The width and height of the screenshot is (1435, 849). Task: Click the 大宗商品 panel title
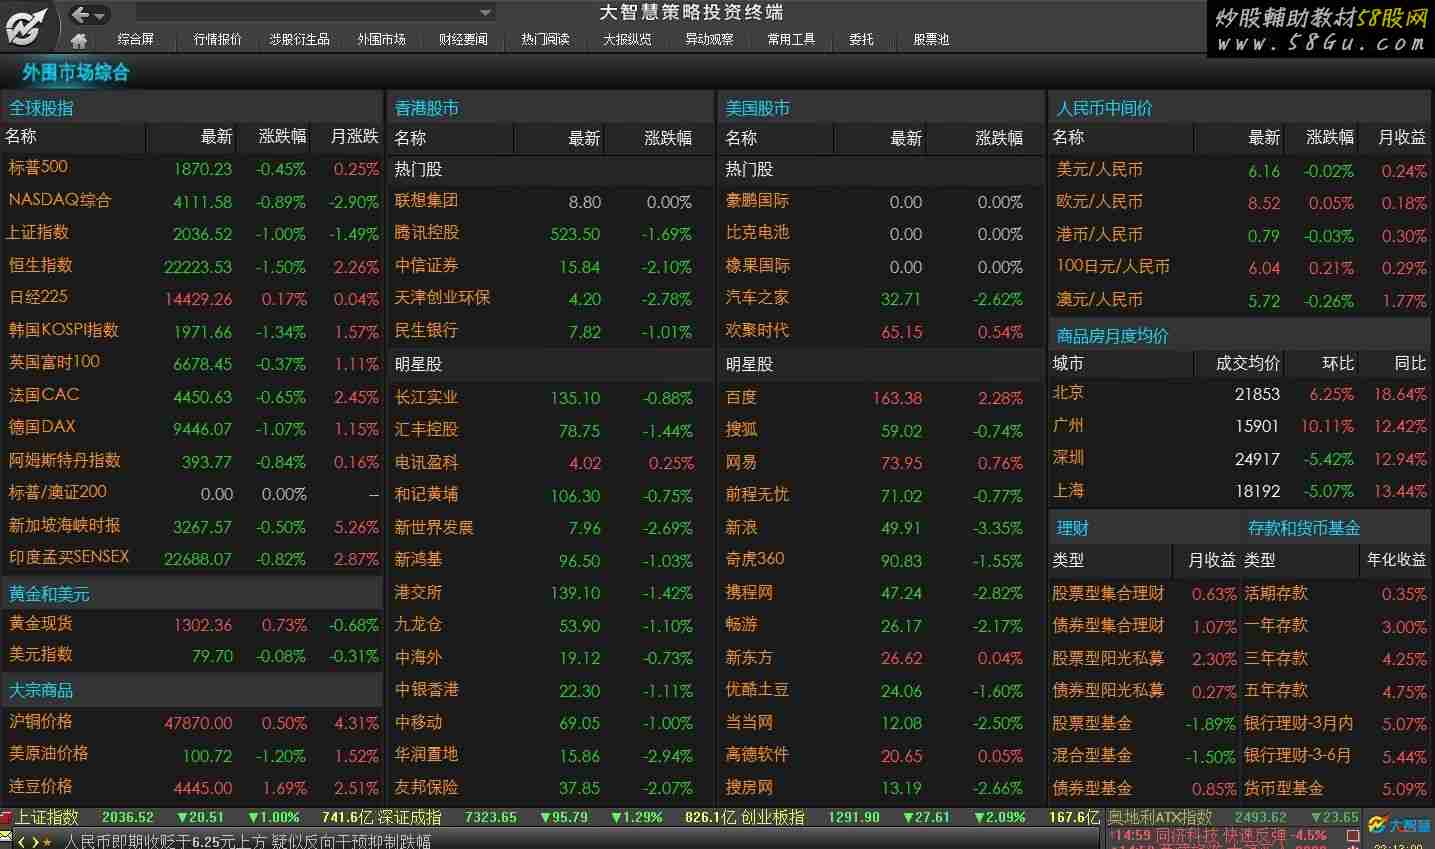point(41,690)
